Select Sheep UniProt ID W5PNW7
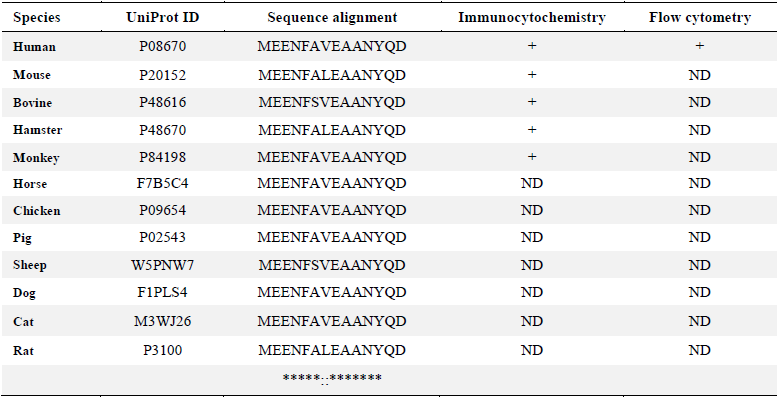This screenshot has height=399, width=781. tap(162, 265)
